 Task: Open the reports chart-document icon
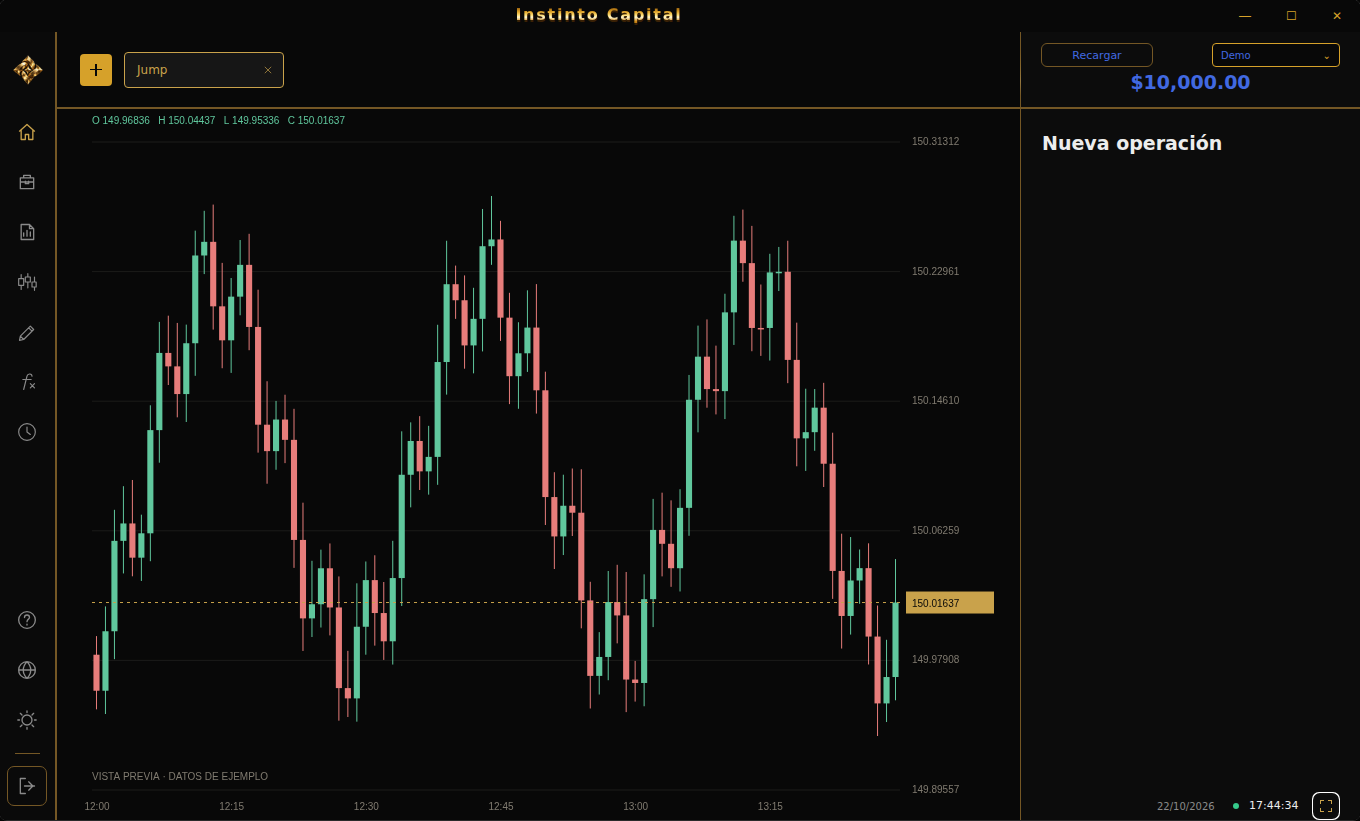tap(27, 232)
